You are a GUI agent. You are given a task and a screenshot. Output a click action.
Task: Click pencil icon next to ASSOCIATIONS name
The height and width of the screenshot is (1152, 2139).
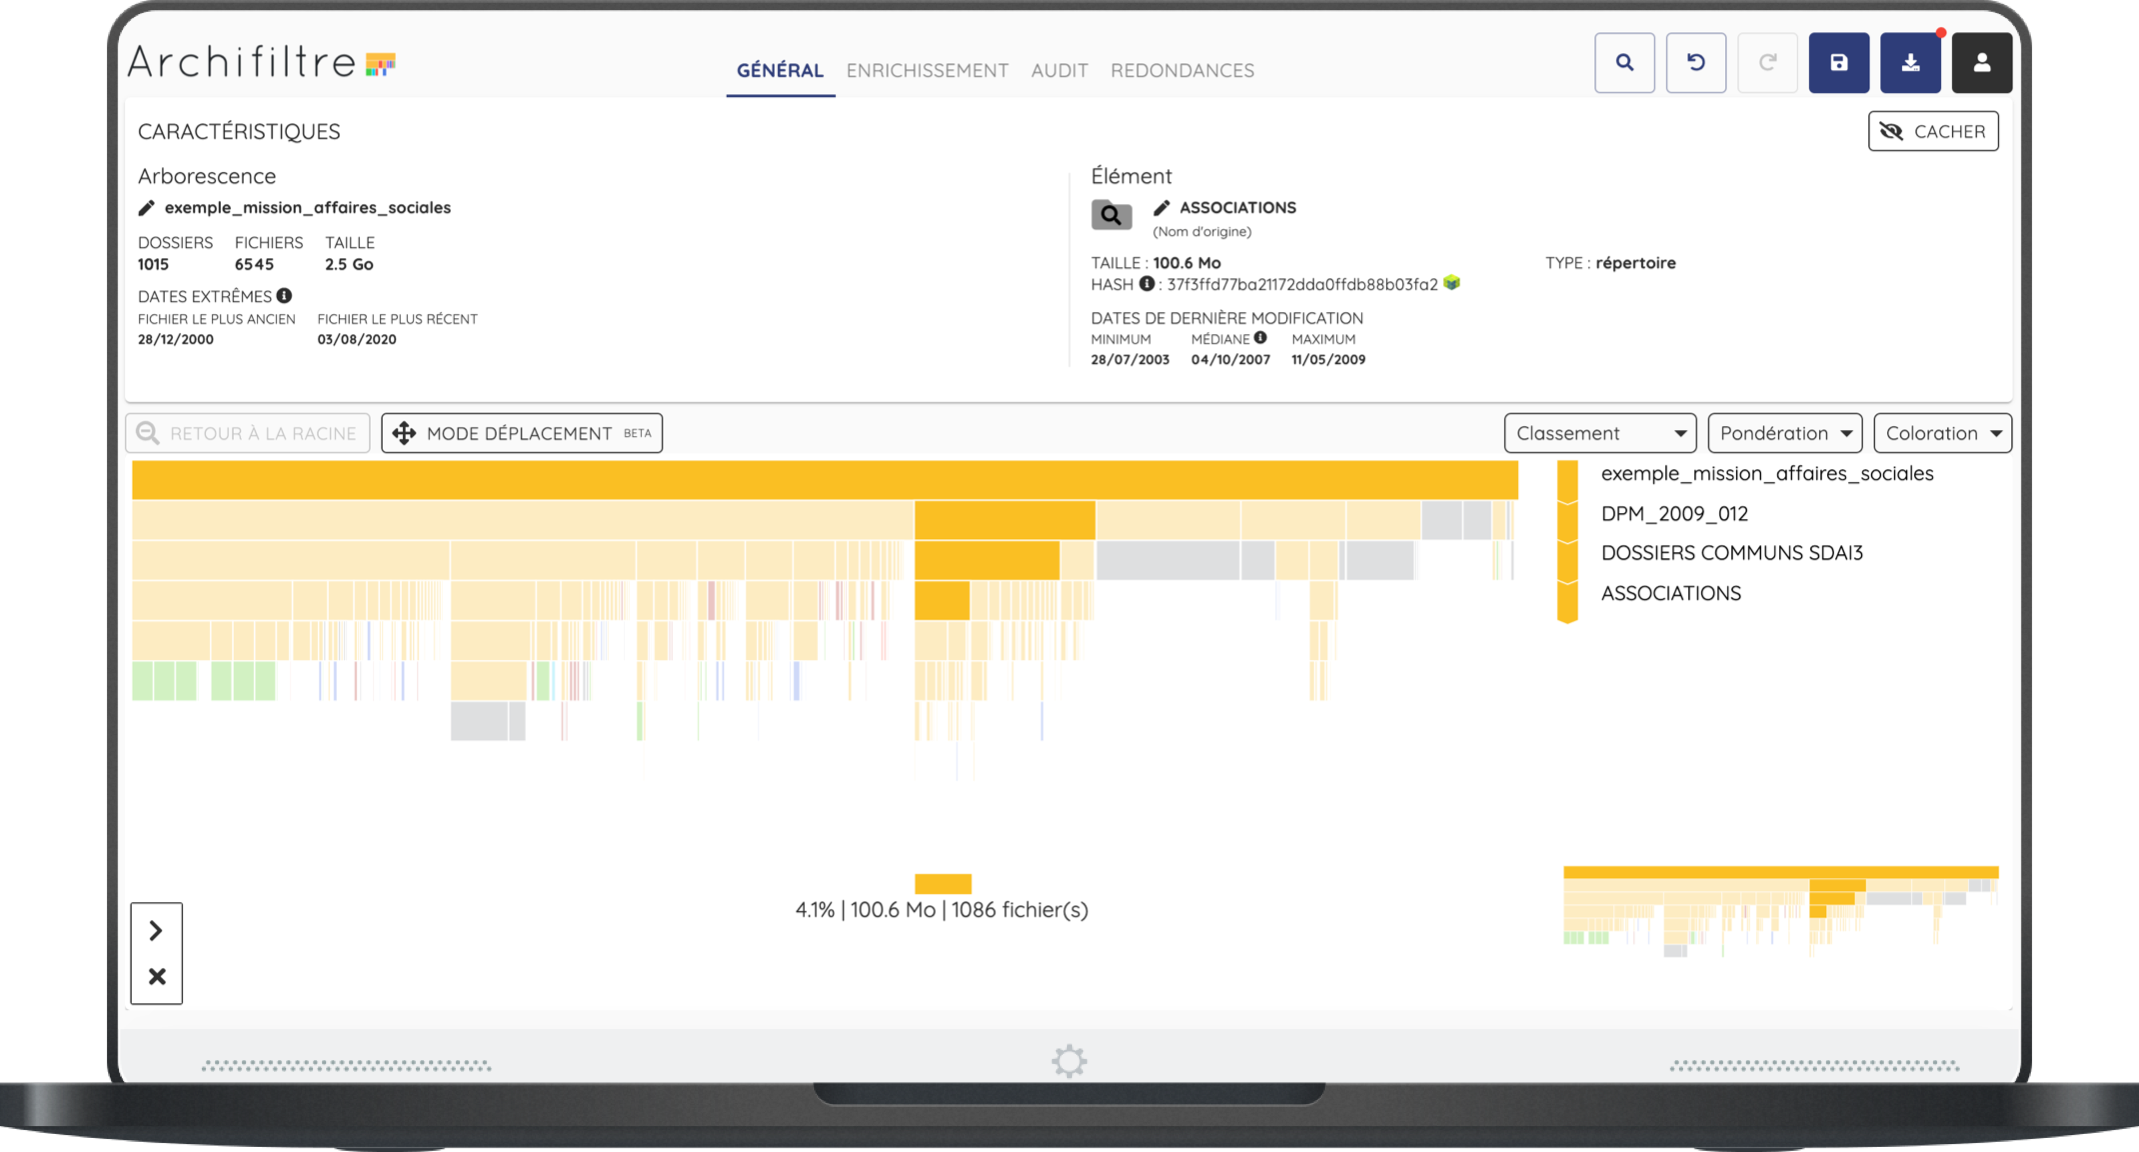click(x=1161, y=208)
